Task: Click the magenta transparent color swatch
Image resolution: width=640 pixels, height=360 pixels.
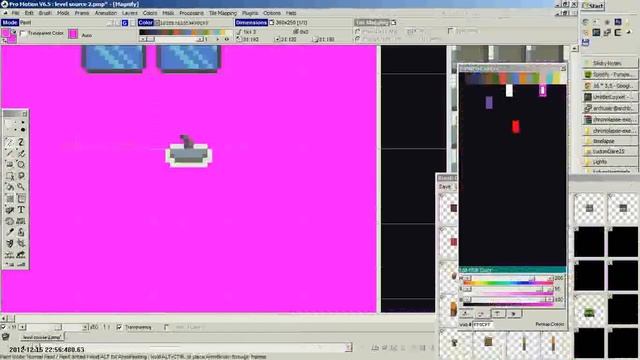Action: [x=73, y=34]
